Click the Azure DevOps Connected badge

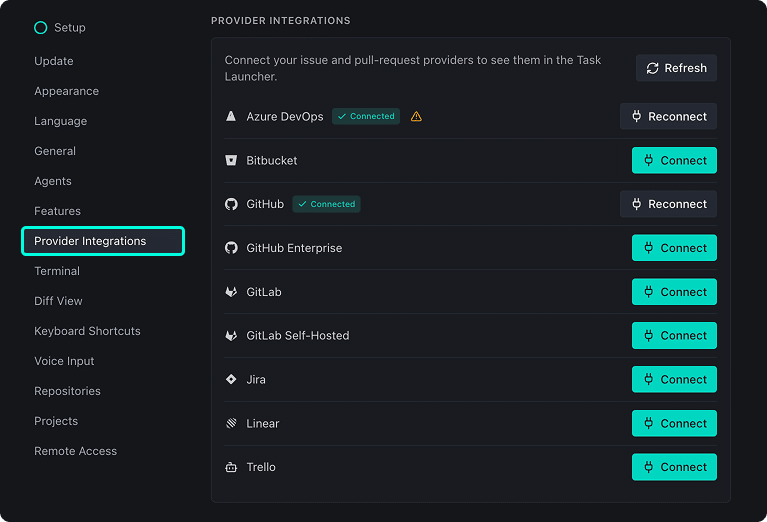click(x=366, y=116)
